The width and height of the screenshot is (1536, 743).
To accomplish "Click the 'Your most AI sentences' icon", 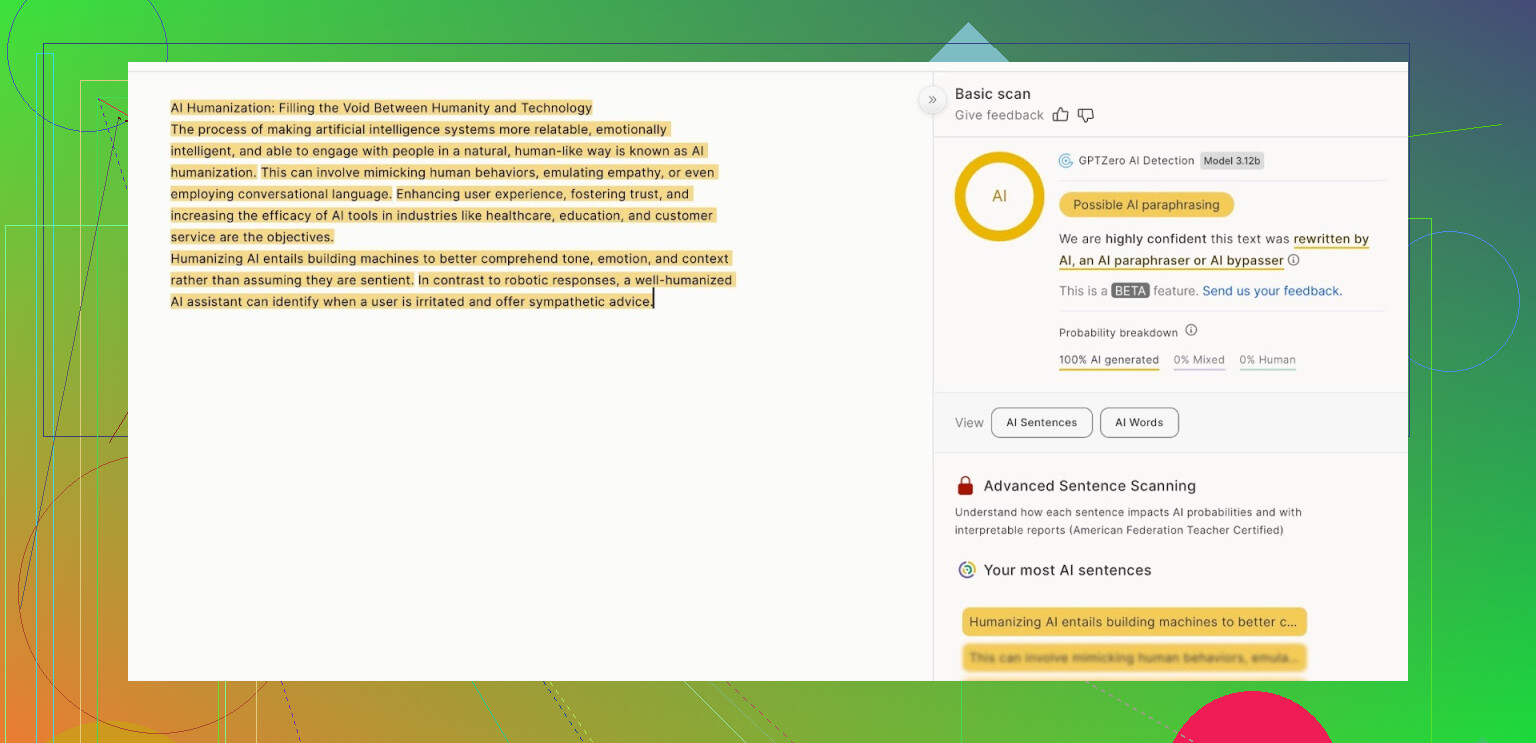I will coord(966,570).
